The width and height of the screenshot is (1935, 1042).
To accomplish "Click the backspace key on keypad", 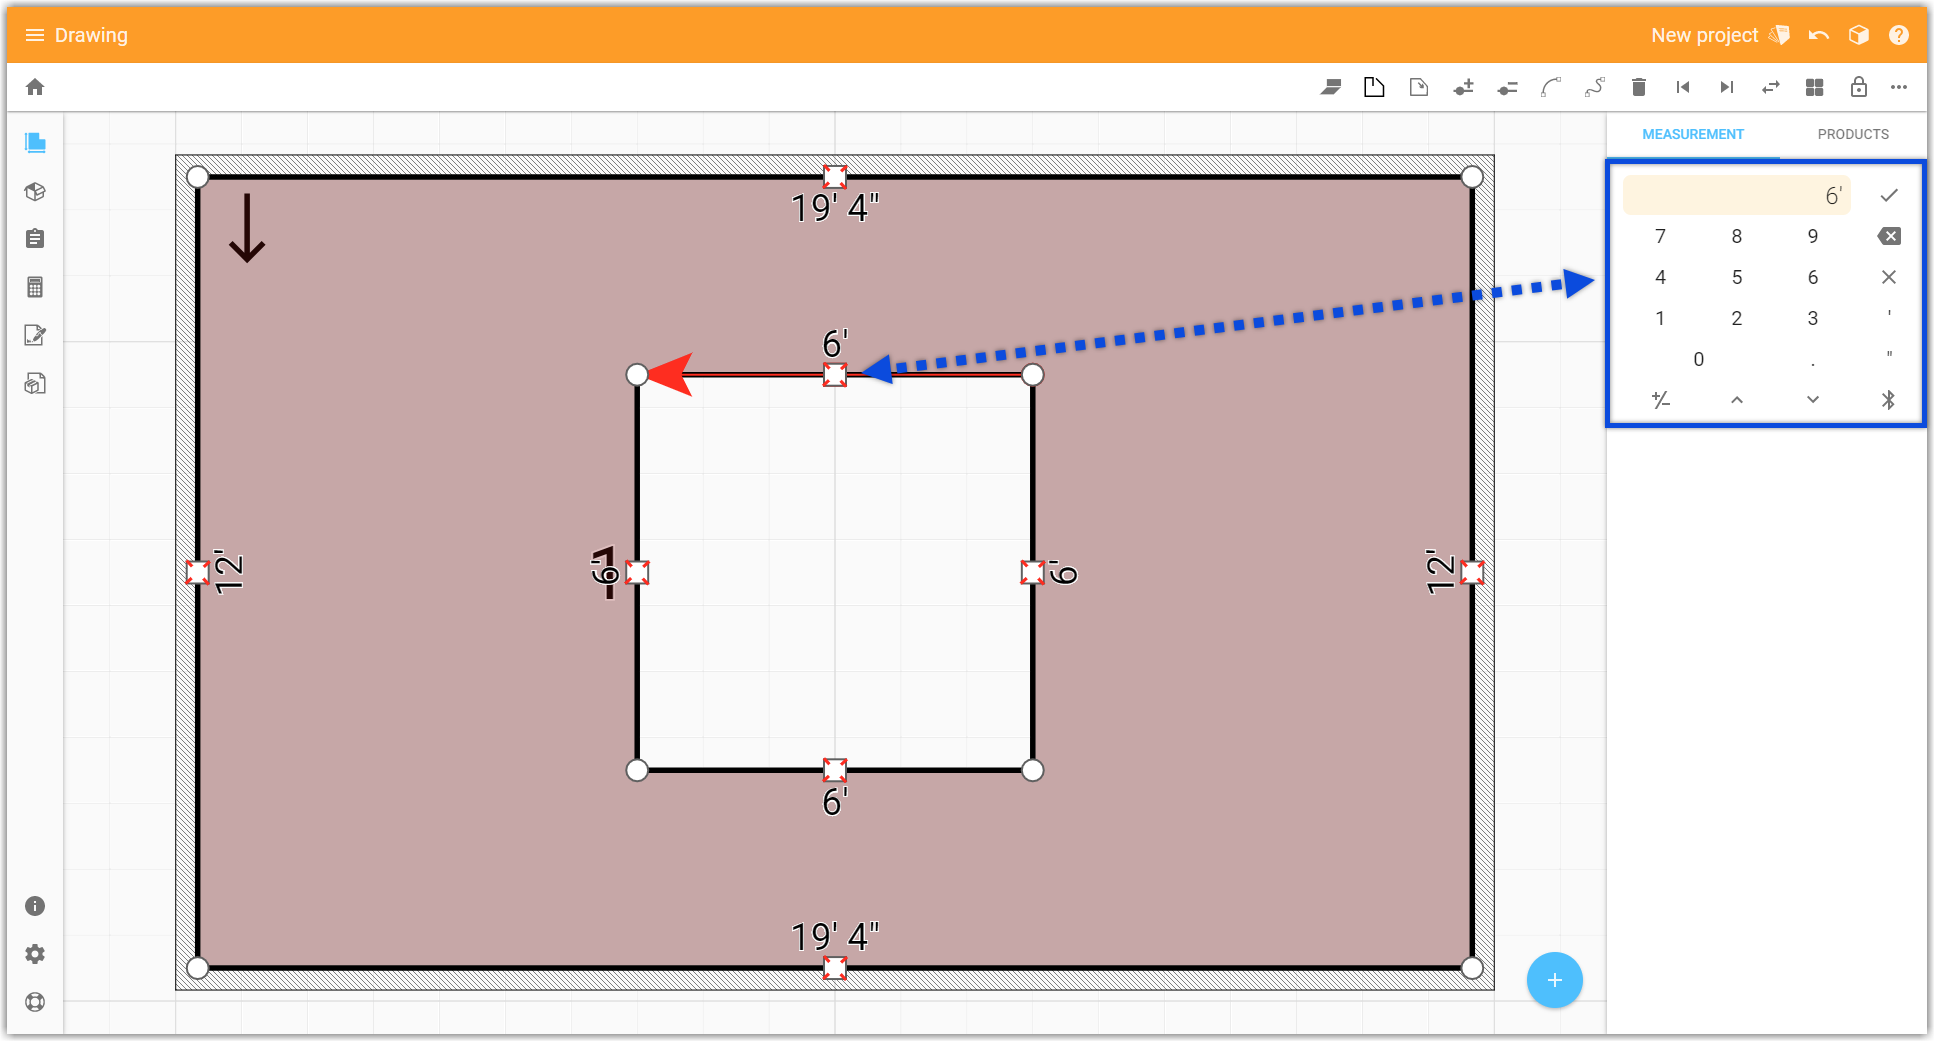I will (x=1889, y=236).
